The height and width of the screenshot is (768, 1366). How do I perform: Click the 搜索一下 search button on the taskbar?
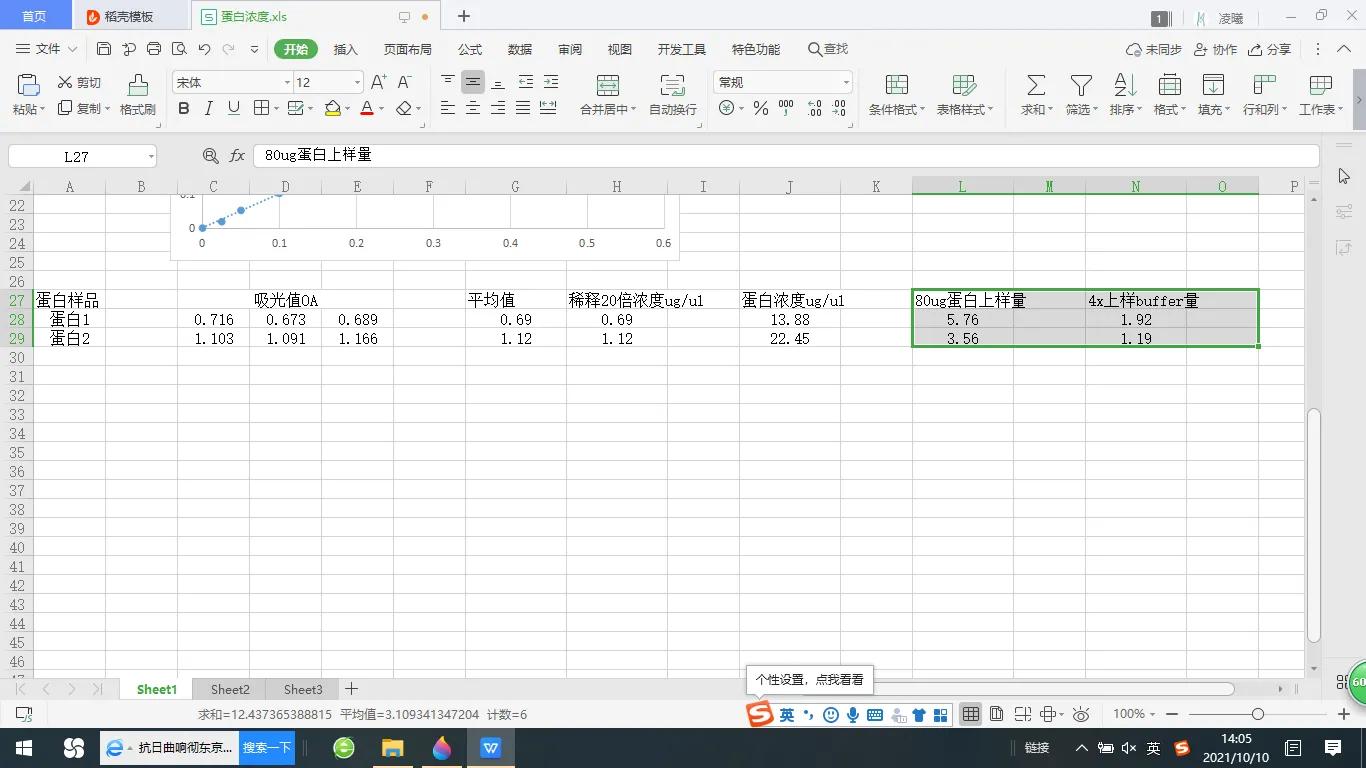[x=267, y=748]
